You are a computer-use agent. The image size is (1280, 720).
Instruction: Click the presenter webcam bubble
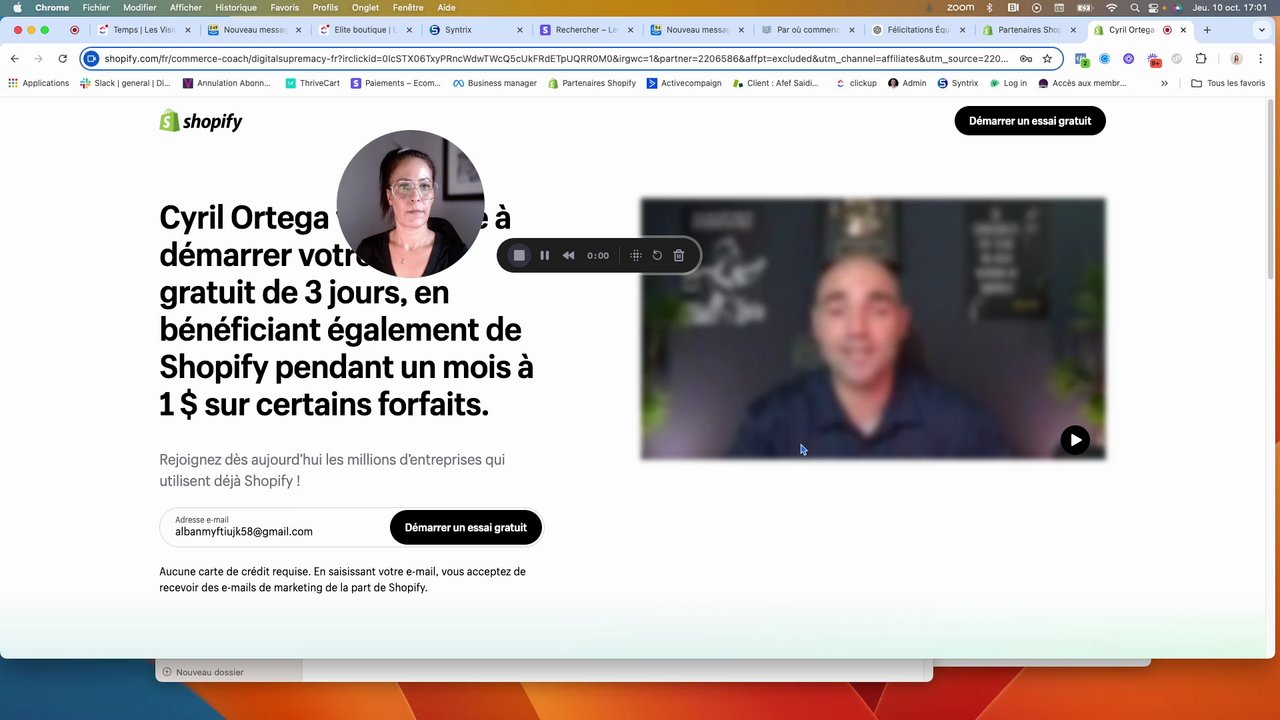click(410, 204)
